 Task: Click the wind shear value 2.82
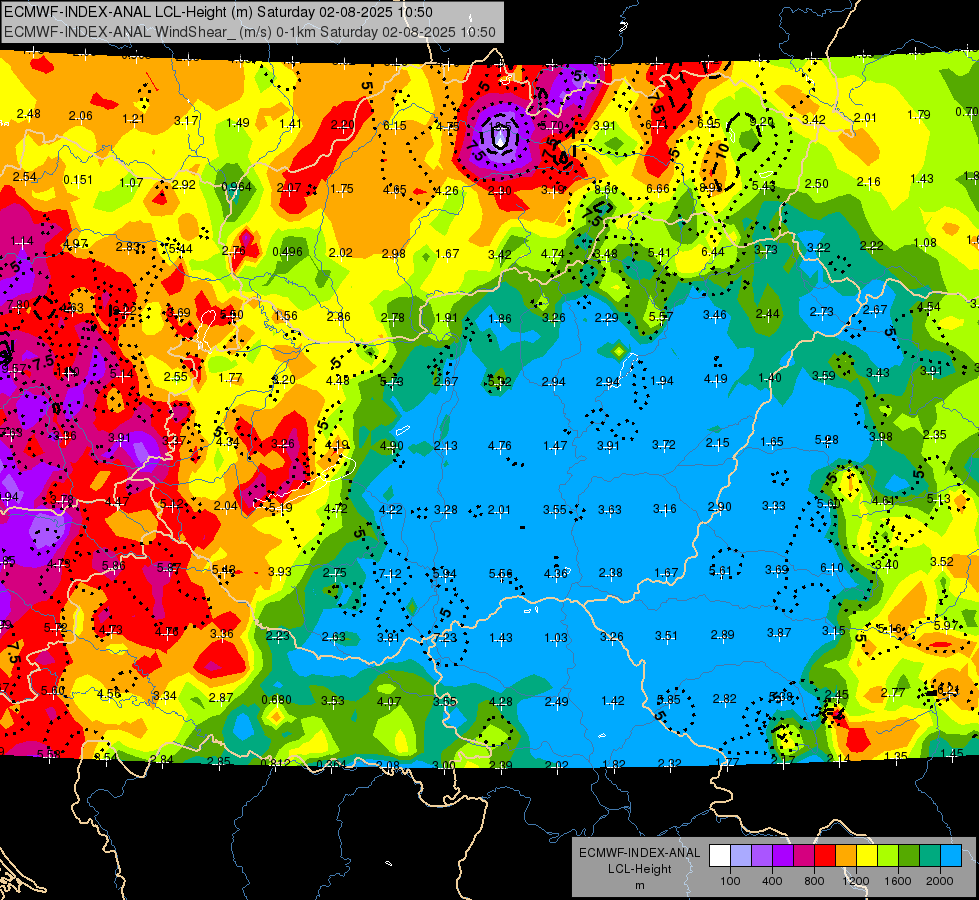[724, 698]
